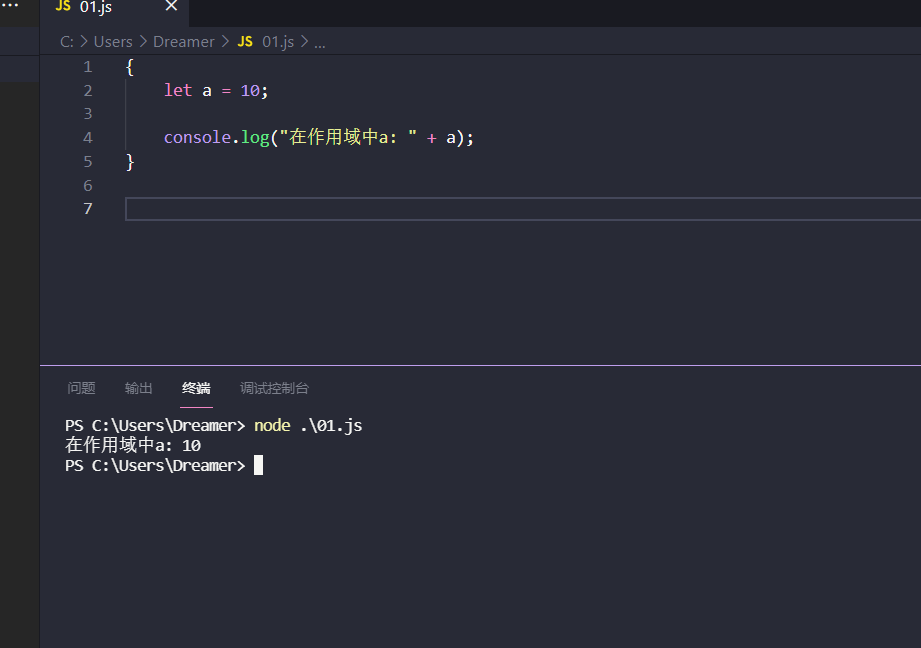Expand the Users breadcrumb folder
Image resolution: width=921 pixels, height=648 pixels.
113,41
